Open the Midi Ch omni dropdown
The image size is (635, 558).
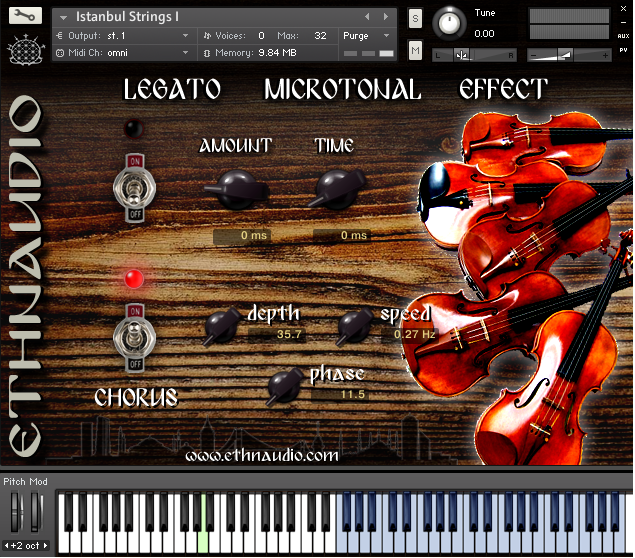pyautogui.click(x=125, y=53)
